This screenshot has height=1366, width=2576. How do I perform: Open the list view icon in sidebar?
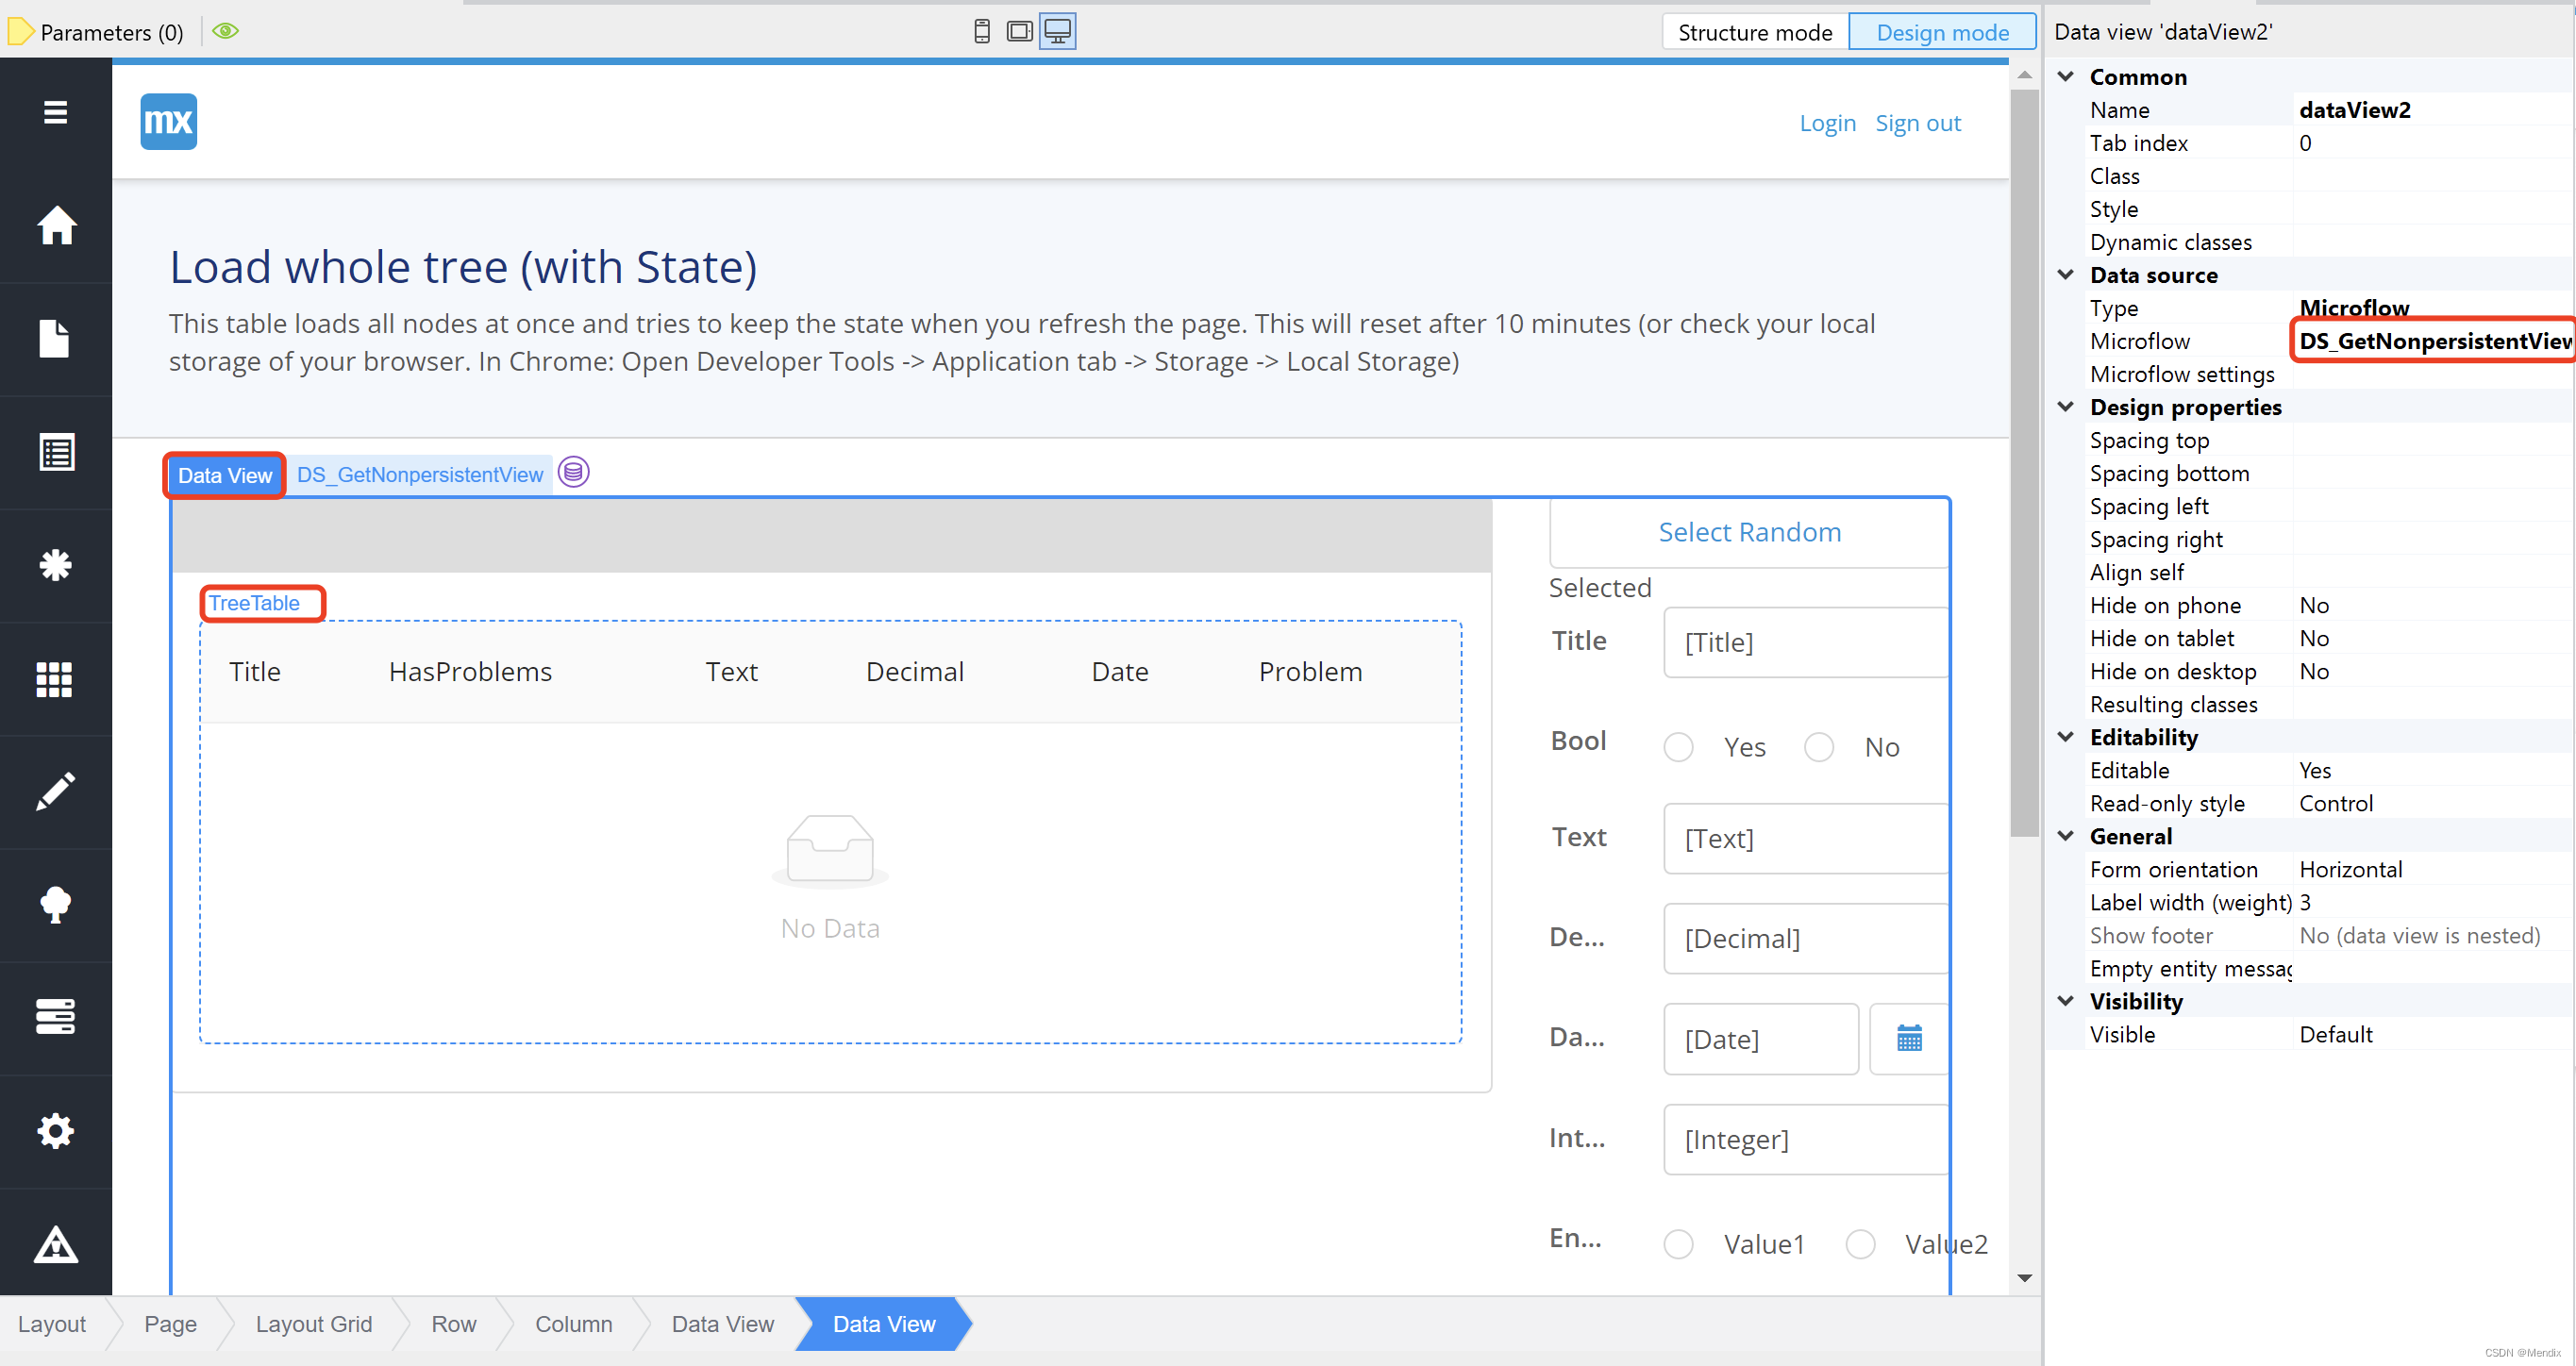tap(56, 452)
